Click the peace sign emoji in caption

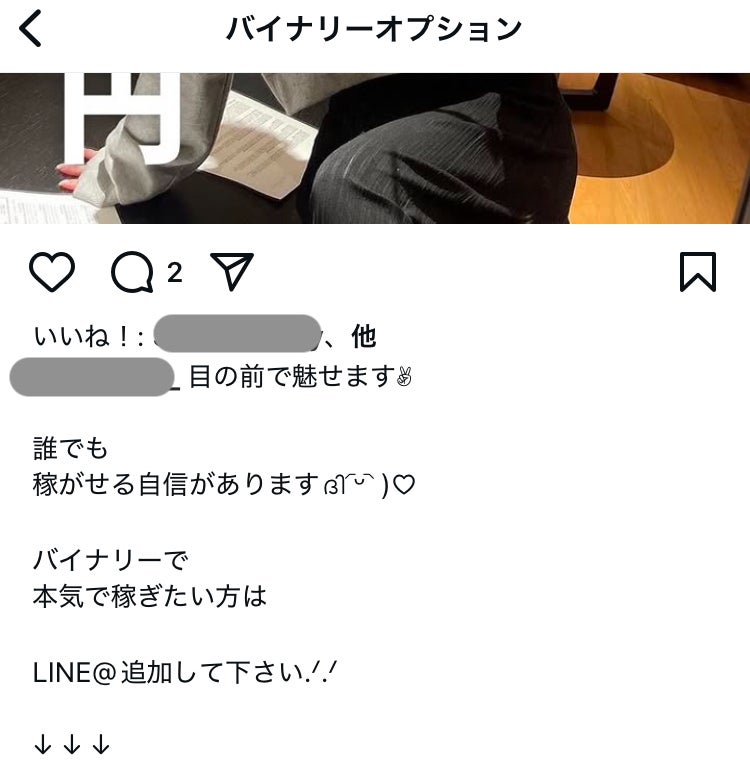click(404, 377)
